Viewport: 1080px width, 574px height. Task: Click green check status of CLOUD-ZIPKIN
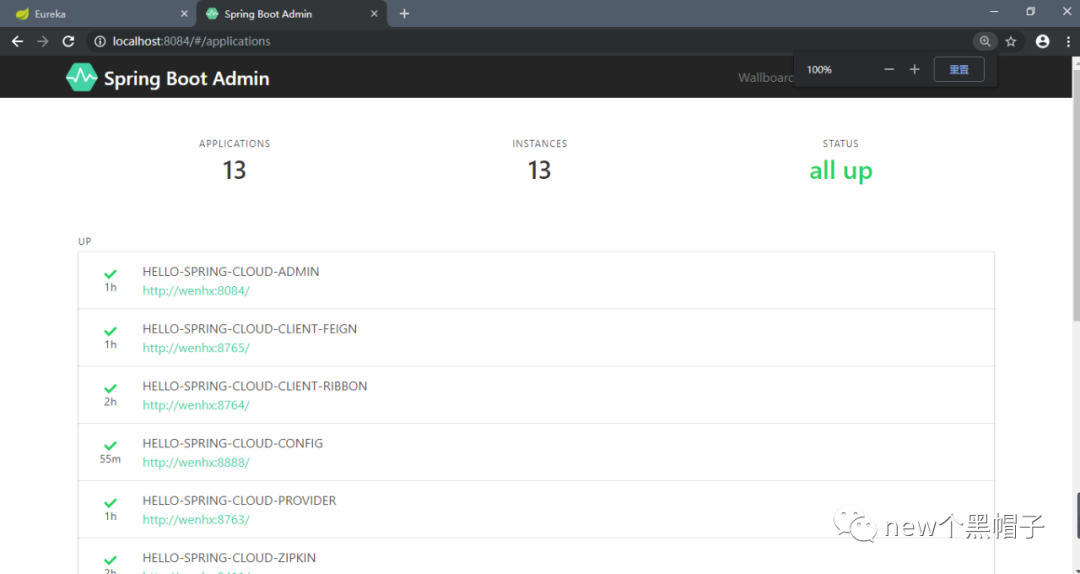pos(110,560)
